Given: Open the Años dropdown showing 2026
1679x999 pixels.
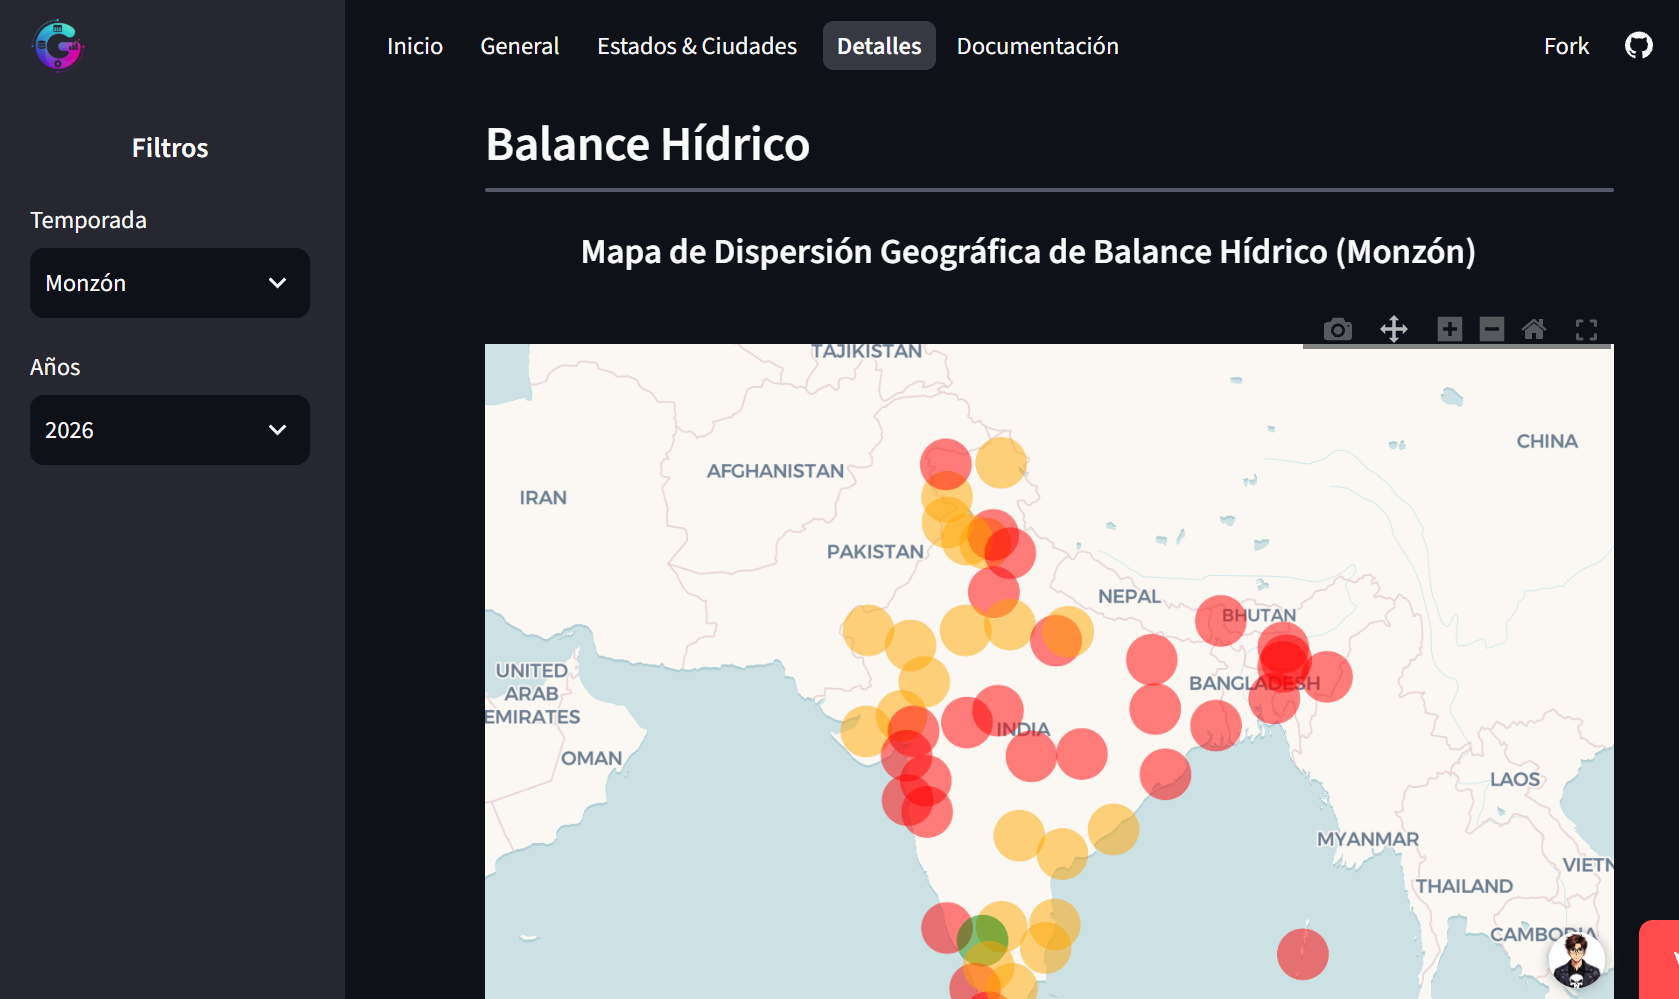Looking at the screenshot, I should pyautogui.click(x=170, y=430).
